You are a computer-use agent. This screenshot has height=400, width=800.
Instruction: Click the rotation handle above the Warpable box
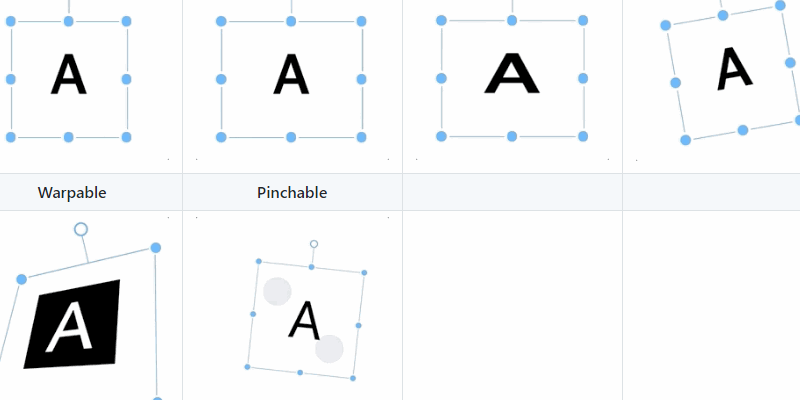tap(81, 229)
